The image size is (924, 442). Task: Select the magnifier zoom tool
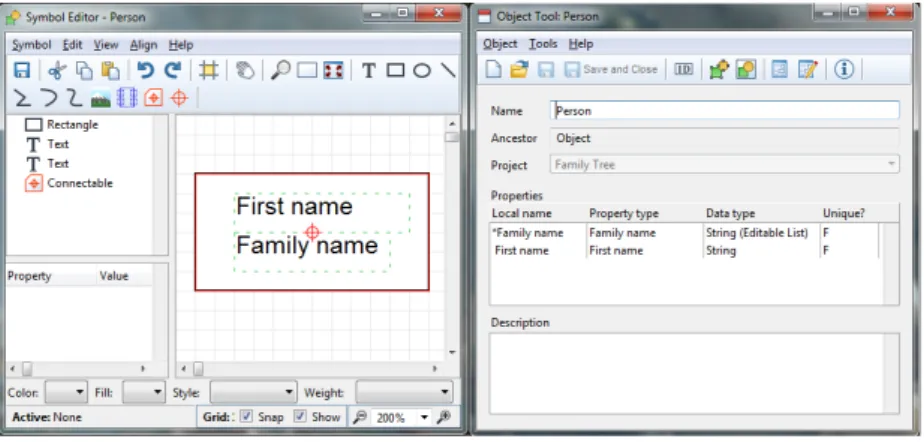tap(280, 71)
